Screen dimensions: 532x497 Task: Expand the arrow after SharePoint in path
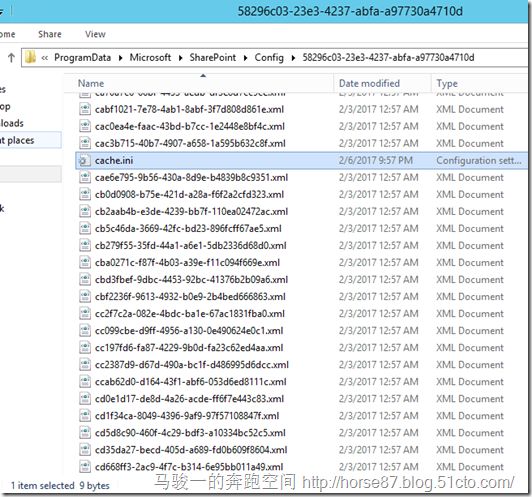(x=245, y=58)
